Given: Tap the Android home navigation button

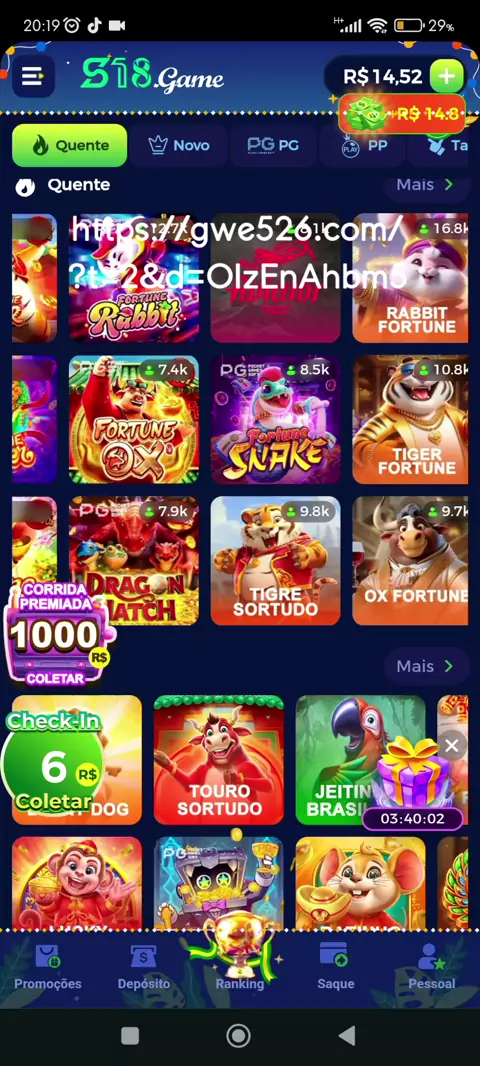Looking at the screenshot, I should tap(239, 1035).
